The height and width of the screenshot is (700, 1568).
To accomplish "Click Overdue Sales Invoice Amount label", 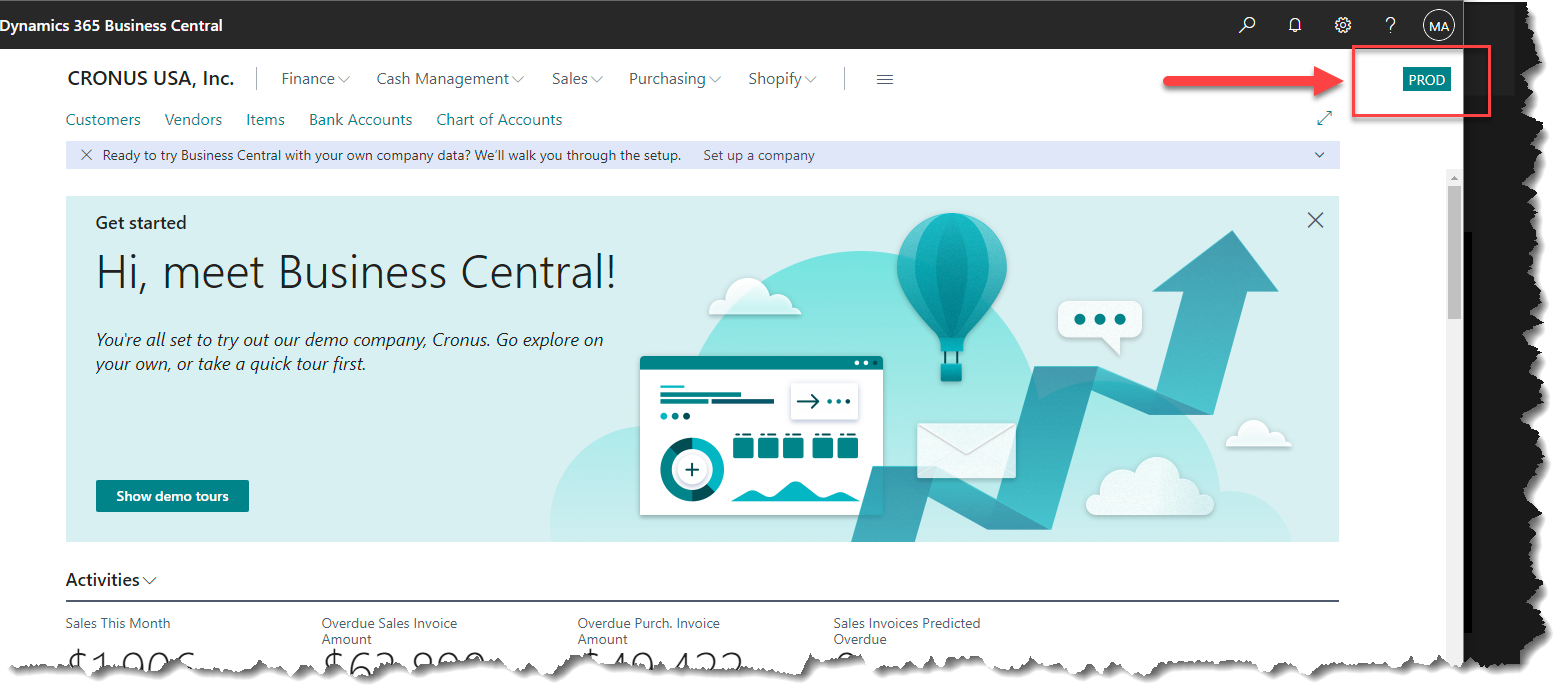I will pos(389,631).
